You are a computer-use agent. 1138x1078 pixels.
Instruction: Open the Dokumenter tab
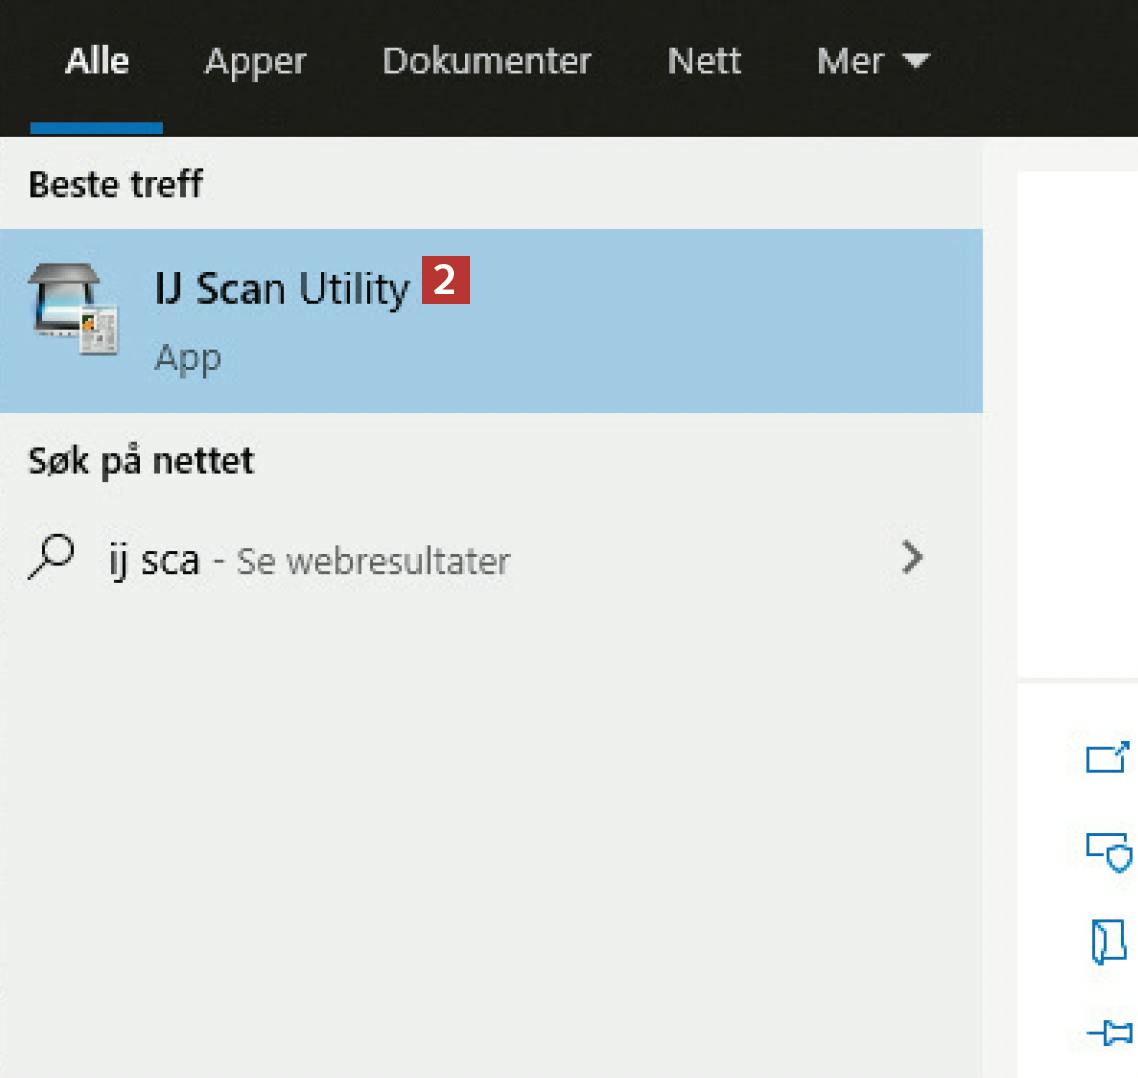click(486, 61)
